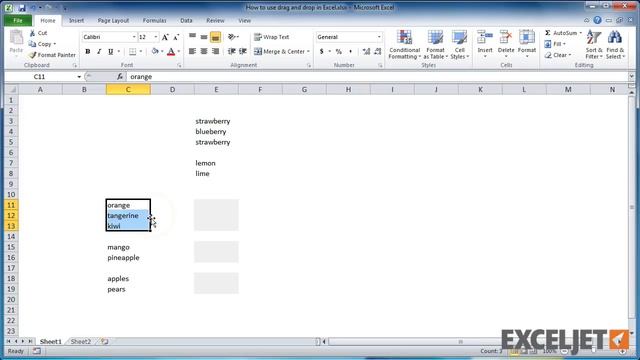Toggle Italic formatting
The image size is (640, 360).
99,51
